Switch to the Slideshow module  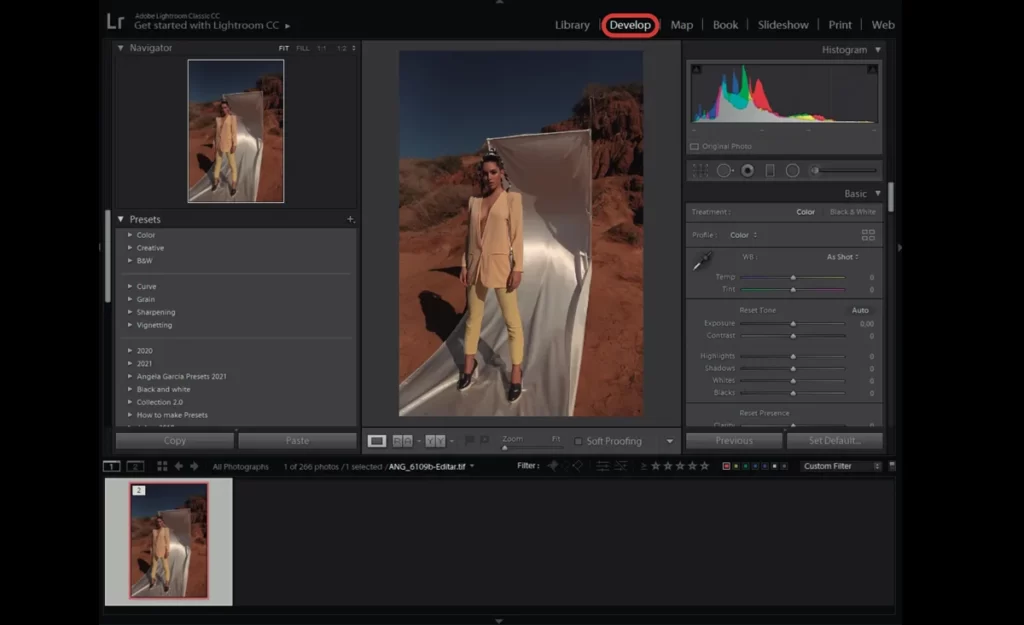783,25
